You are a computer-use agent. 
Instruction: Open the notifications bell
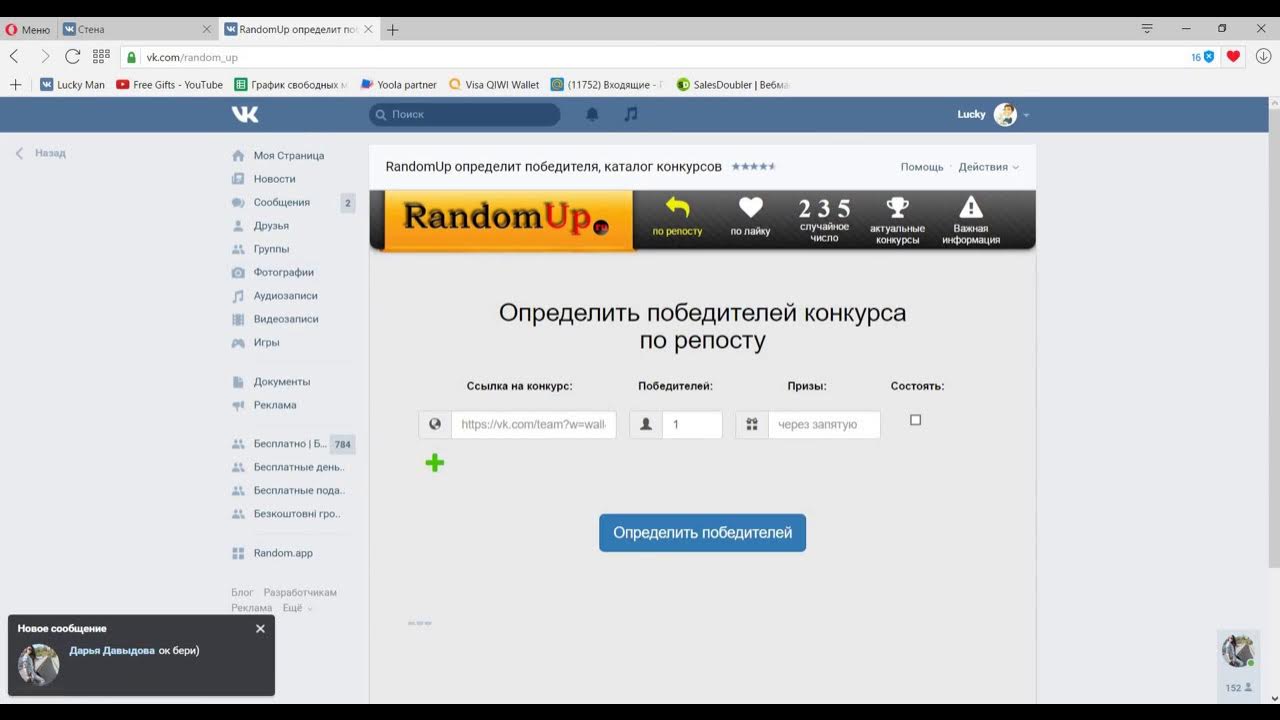point(592,114)
